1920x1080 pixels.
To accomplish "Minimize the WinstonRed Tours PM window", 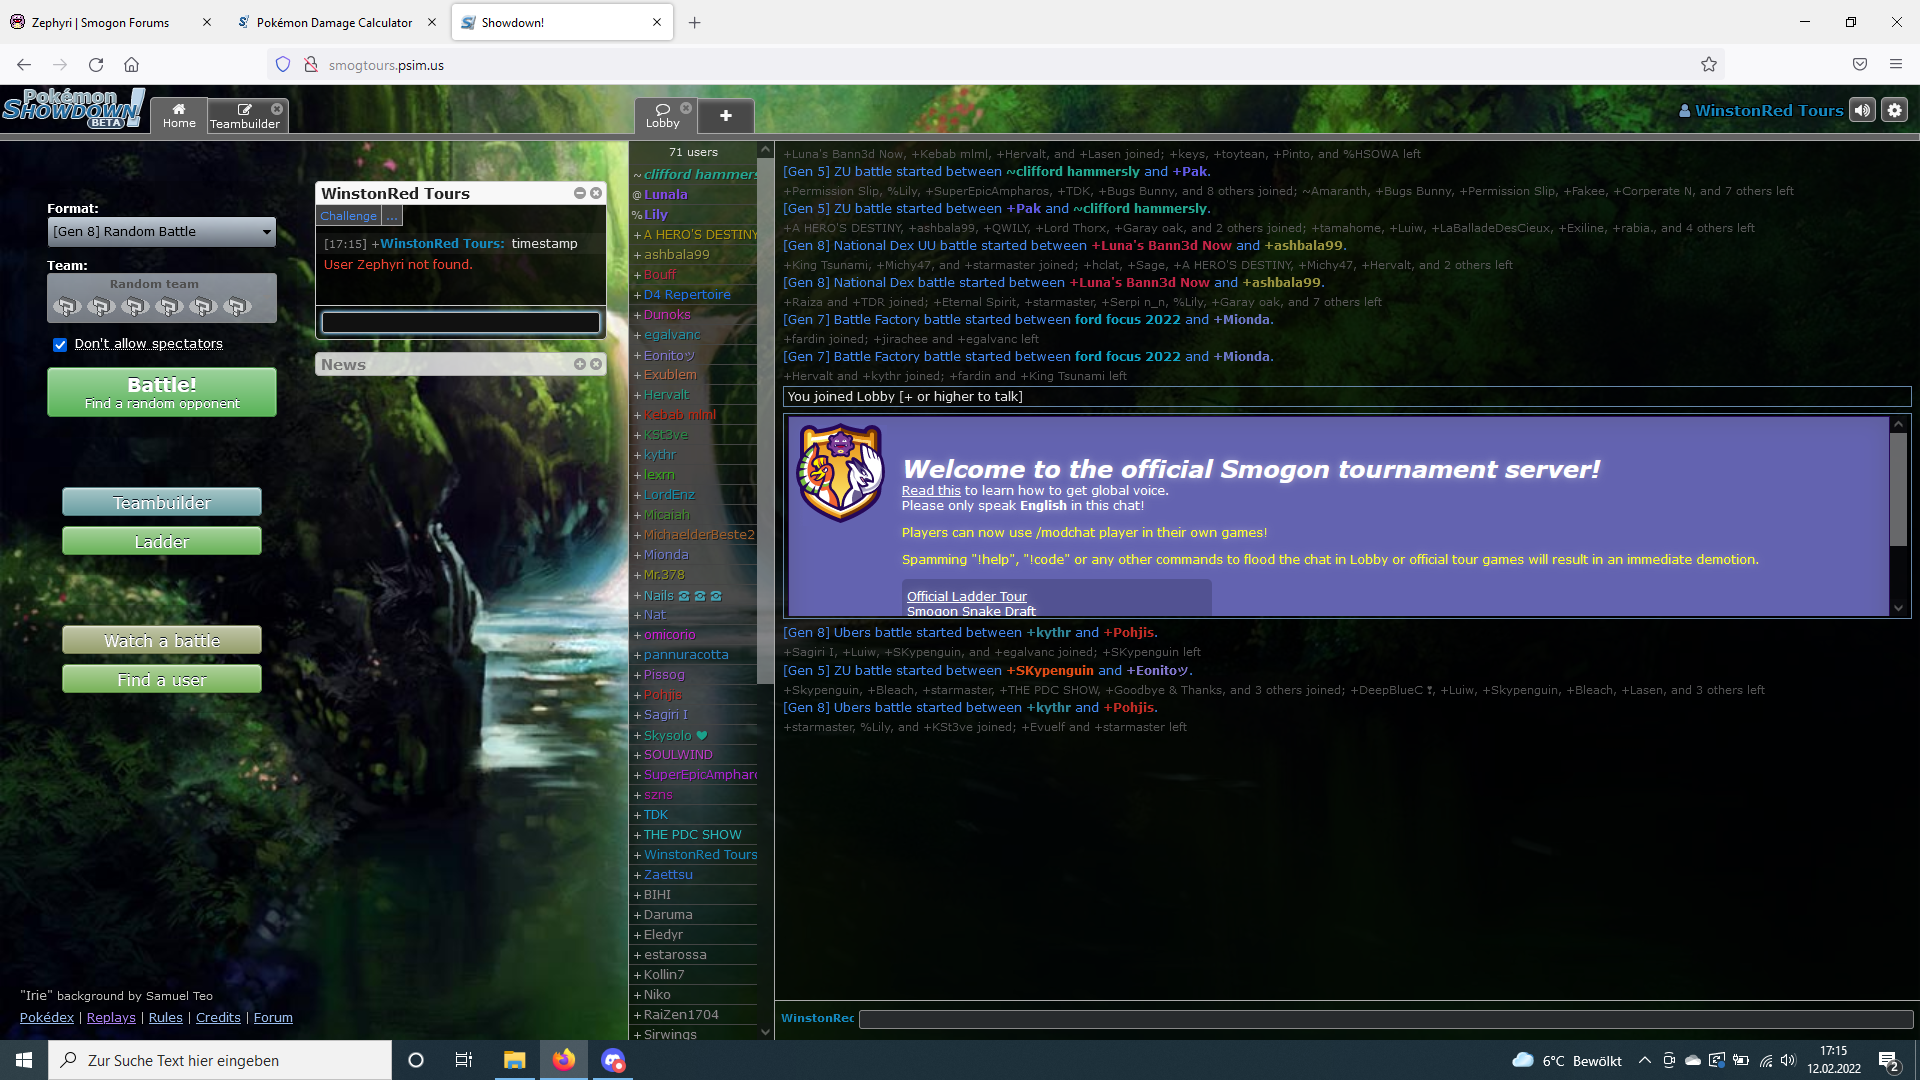I will [580, 193].
